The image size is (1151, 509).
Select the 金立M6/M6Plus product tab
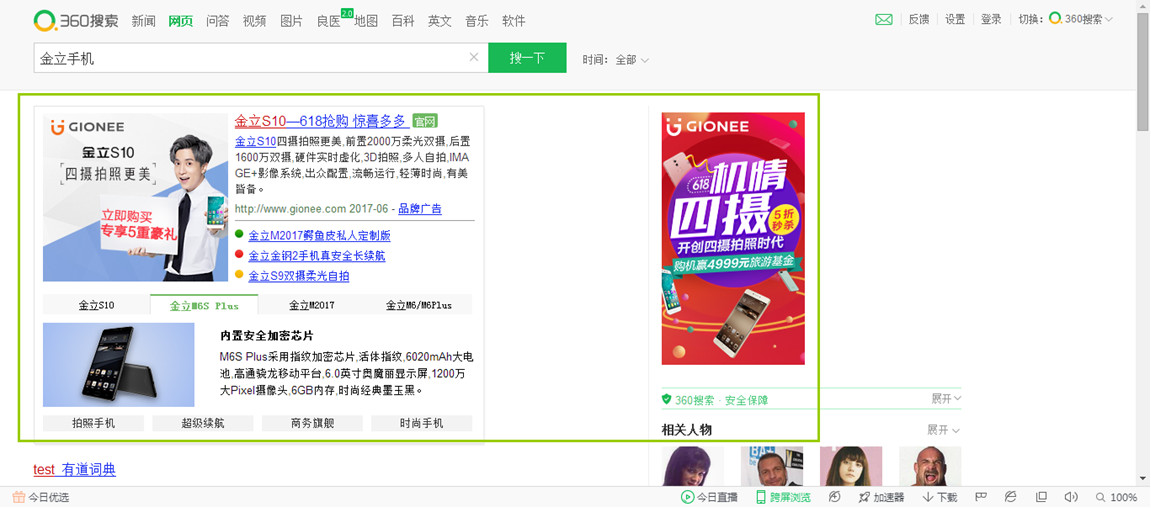[x=419, y=305]
